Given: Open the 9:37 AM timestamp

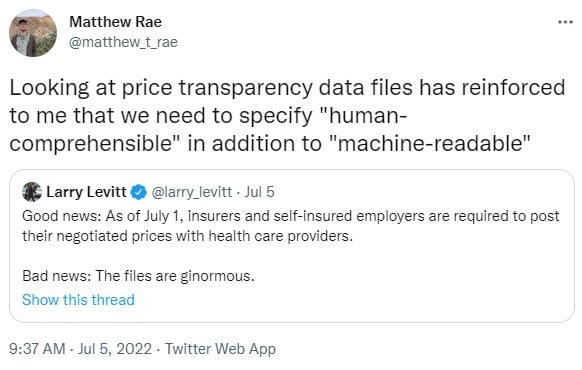Looking at the screenshot, I should [x=37, y=349].
